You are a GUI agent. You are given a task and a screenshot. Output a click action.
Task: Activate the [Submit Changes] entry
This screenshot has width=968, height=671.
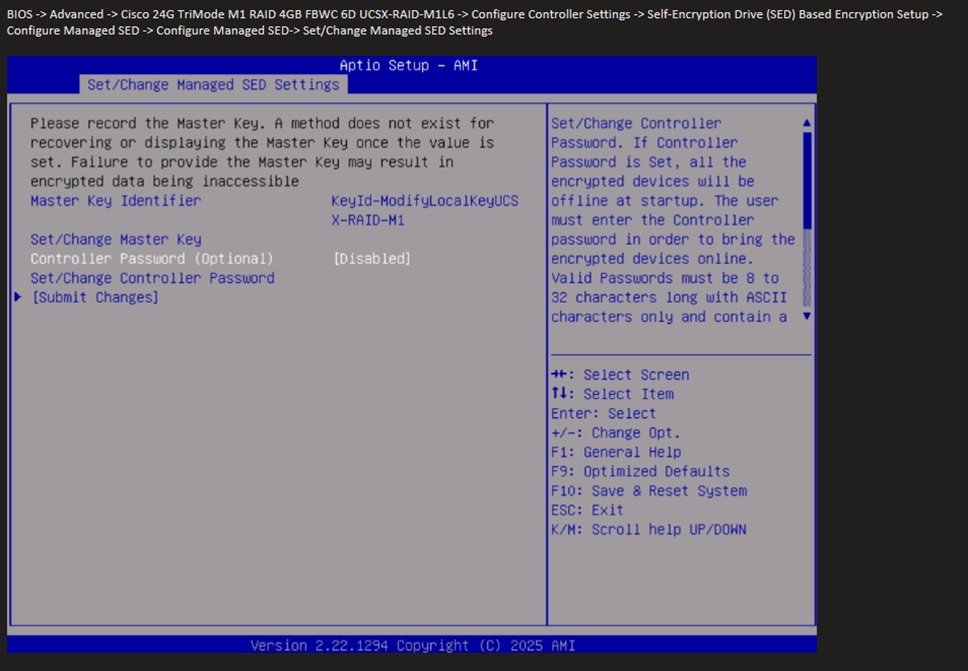pyautogui.click(x=96, y=298)
